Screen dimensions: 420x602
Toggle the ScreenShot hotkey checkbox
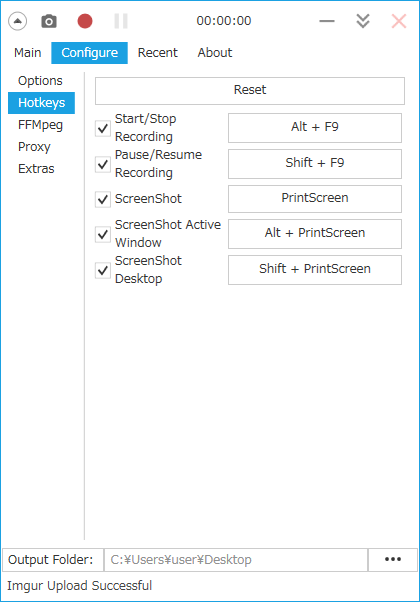click(x=103, y=199)
